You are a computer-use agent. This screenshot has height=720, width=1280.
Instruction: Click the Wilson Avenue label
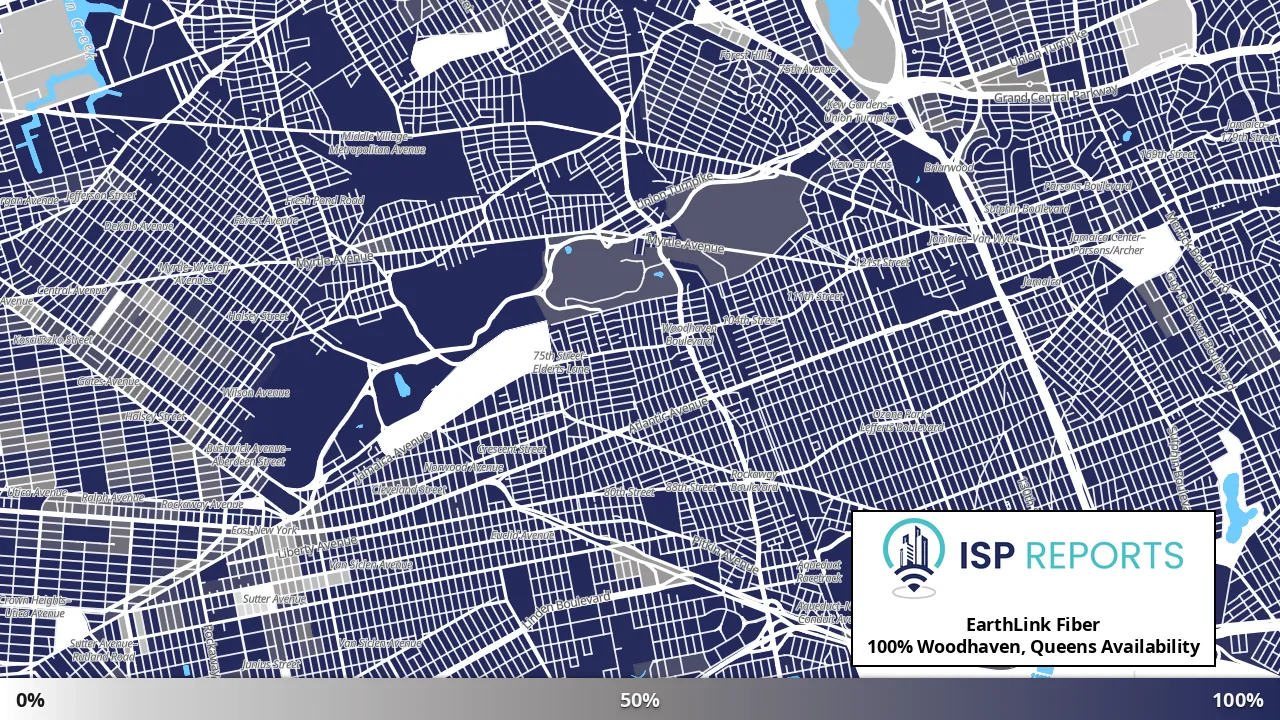(256, 393)
